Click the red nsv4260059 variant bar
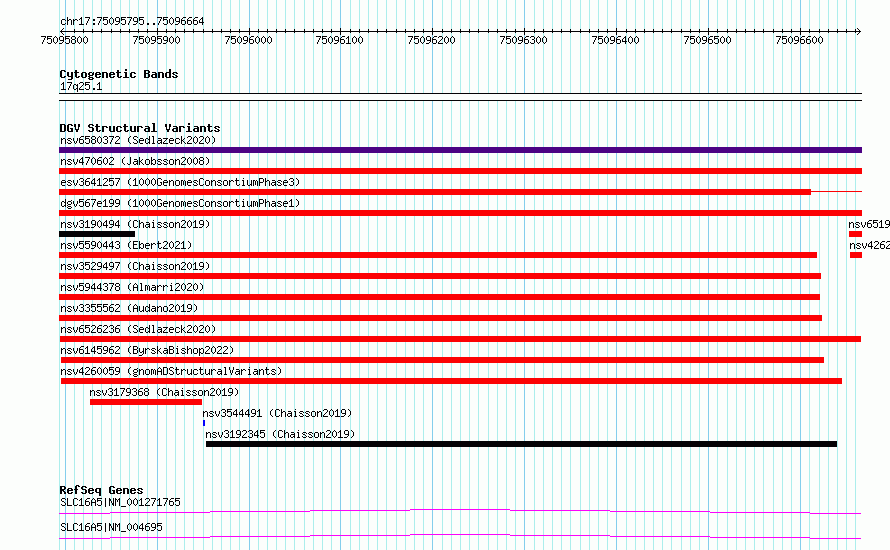Viewport: 890px width, 550px height. point(451,381)
